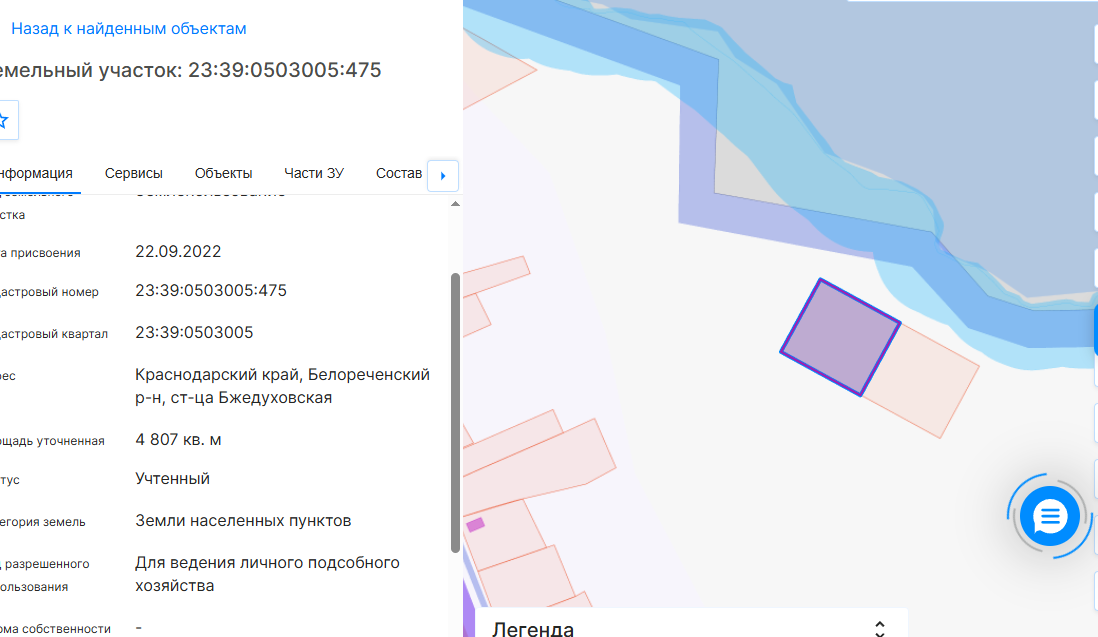
Task: Expand the 'Легенда' panel chevron
Action: pyautogui.click(x=880, y=629)
